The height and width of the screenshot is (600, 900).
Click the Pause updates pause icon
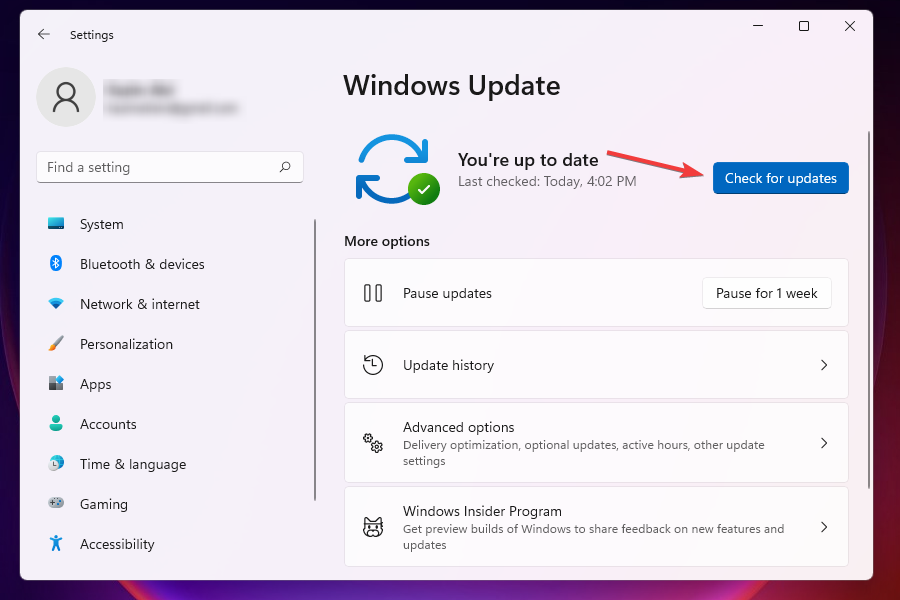[373, 293]
